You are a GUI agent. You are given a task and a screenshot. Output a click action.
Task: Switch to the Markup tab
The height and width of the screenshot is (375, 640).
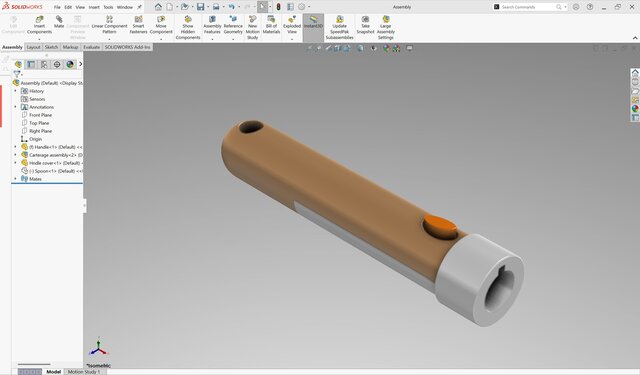pos(70,47)
